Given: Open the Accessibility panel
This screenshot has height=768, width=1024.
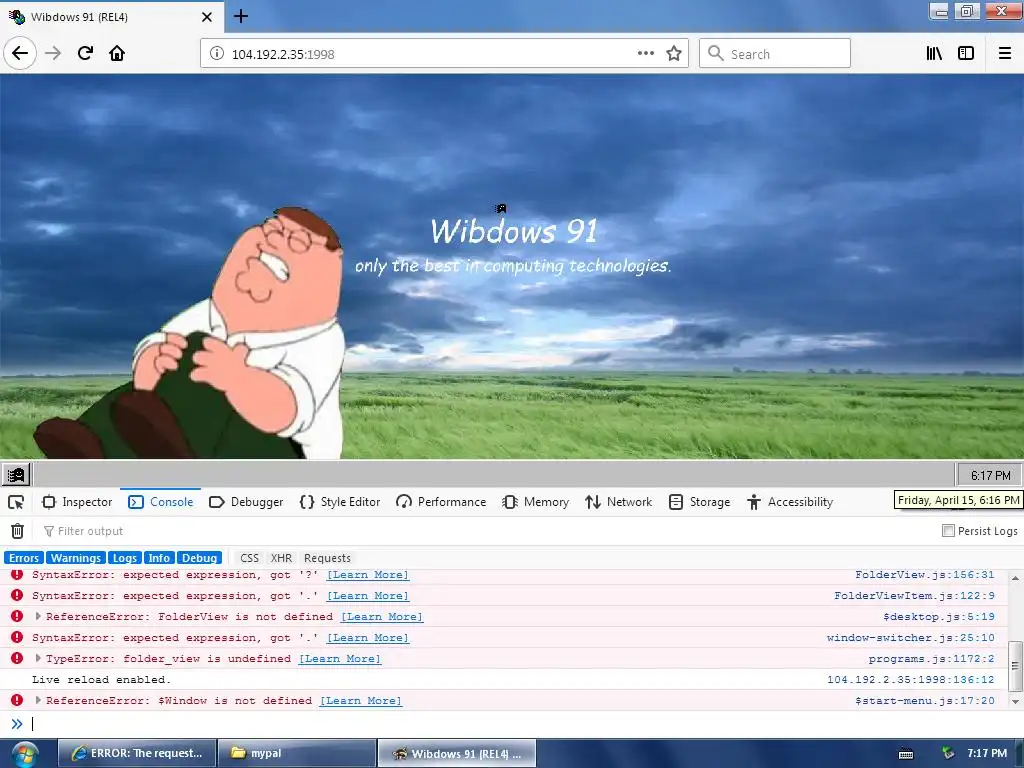Looking at the screenshot, I should click(x=790, y=502).
